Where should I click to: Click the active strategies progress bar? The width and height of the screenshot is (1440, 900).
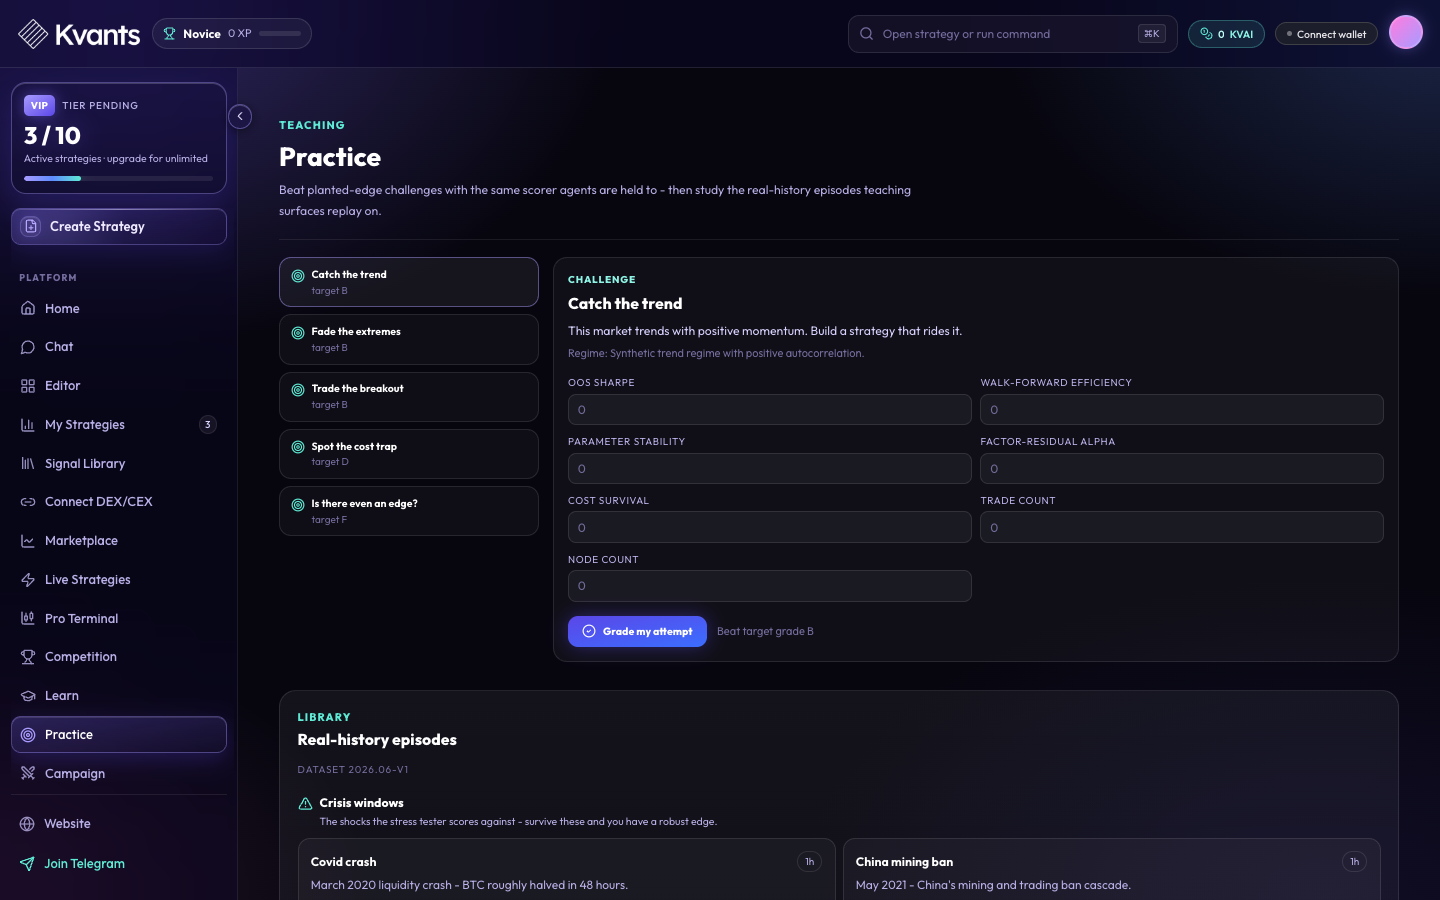click(119, 178)
